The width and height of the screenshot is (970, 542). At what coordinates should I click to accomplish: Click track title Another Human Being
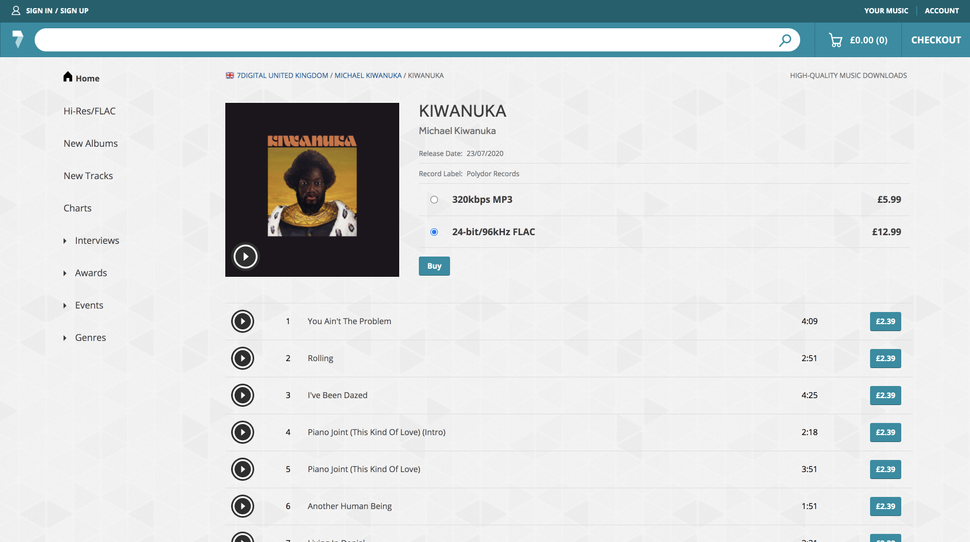tap(350, 506)
